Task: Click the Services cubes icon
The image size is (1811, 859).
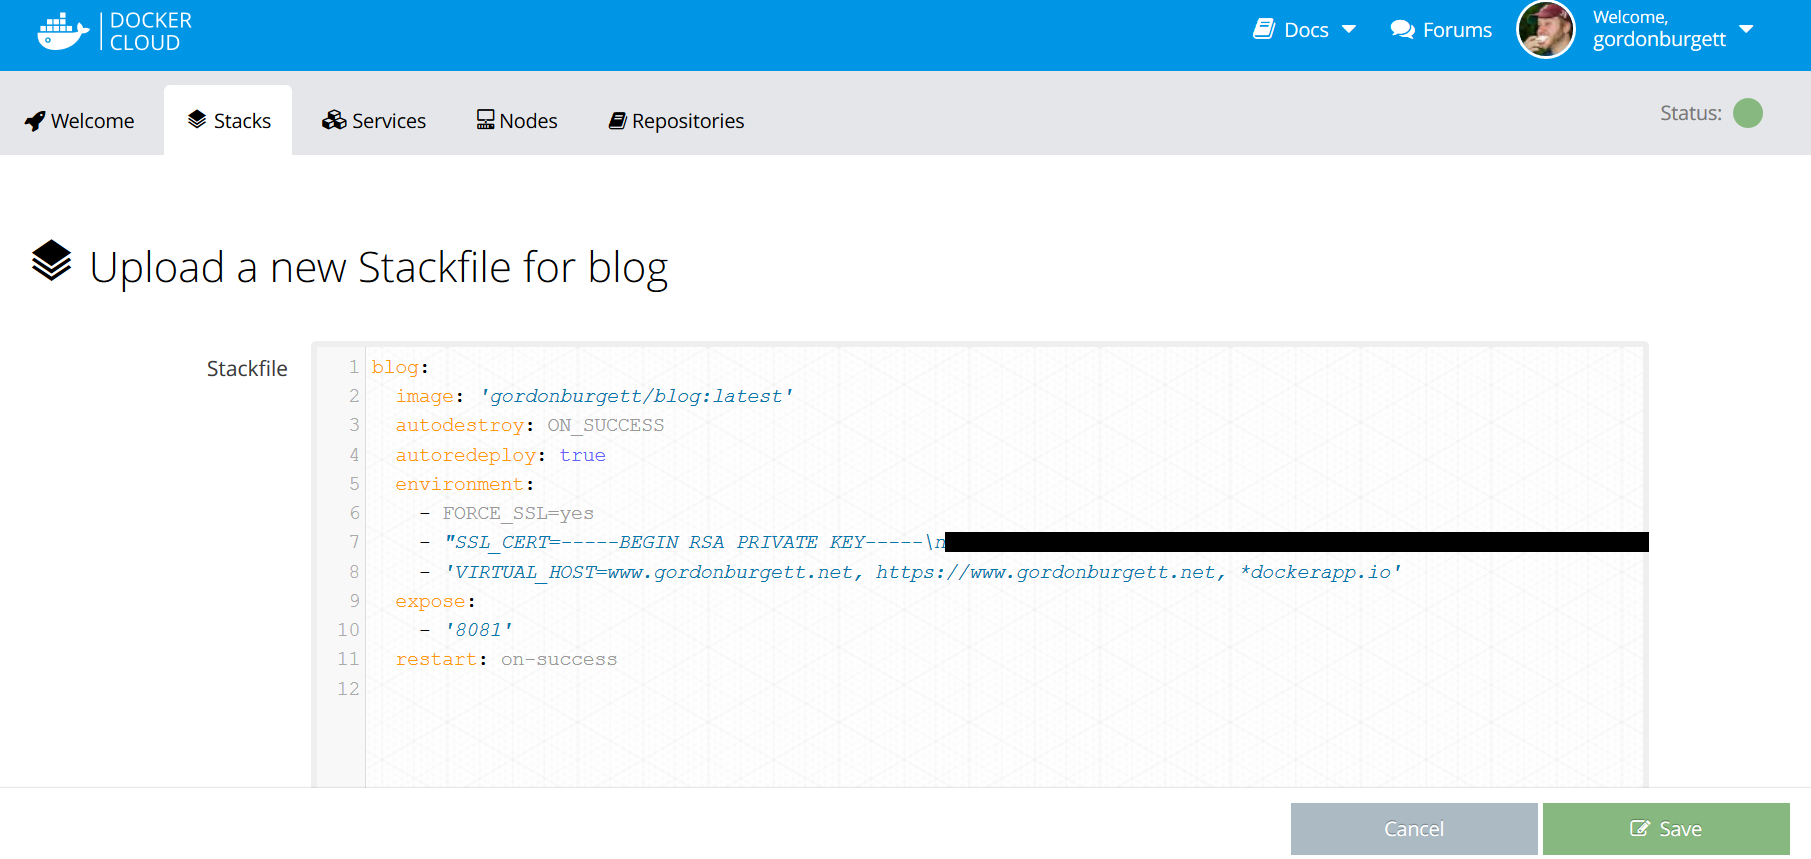Action: tap(334, 120)
